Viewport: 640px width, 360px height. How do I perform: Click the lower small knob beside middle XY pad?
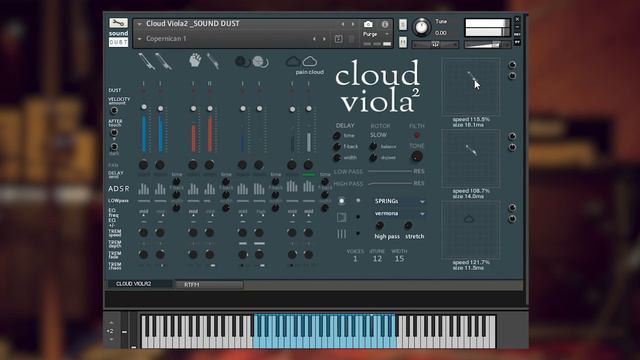pyautogui.click(x=512, y=147)
